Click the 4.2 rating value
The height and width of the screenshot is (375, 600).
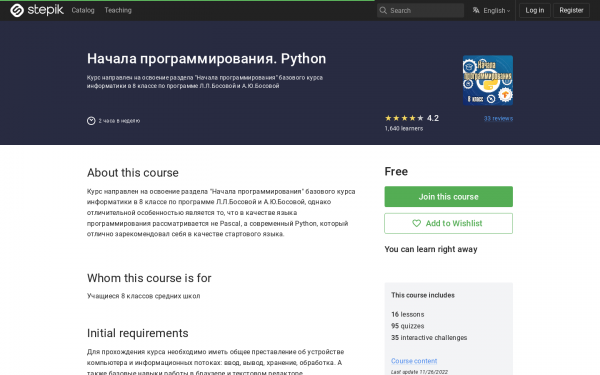coord(433,118)
